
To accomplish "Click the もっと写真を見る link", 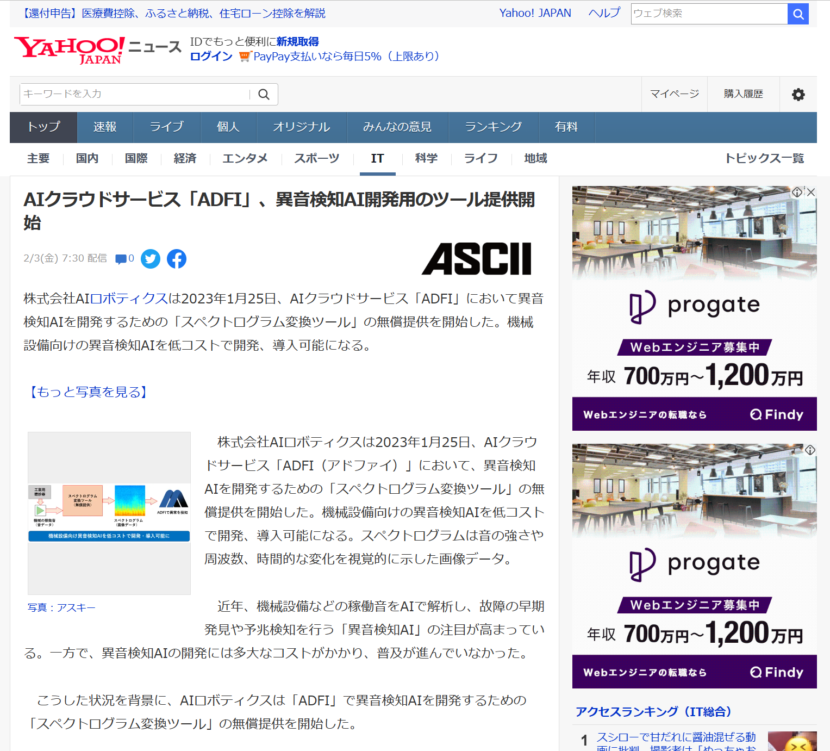I will pyautogui.click(x=89, y=392).
